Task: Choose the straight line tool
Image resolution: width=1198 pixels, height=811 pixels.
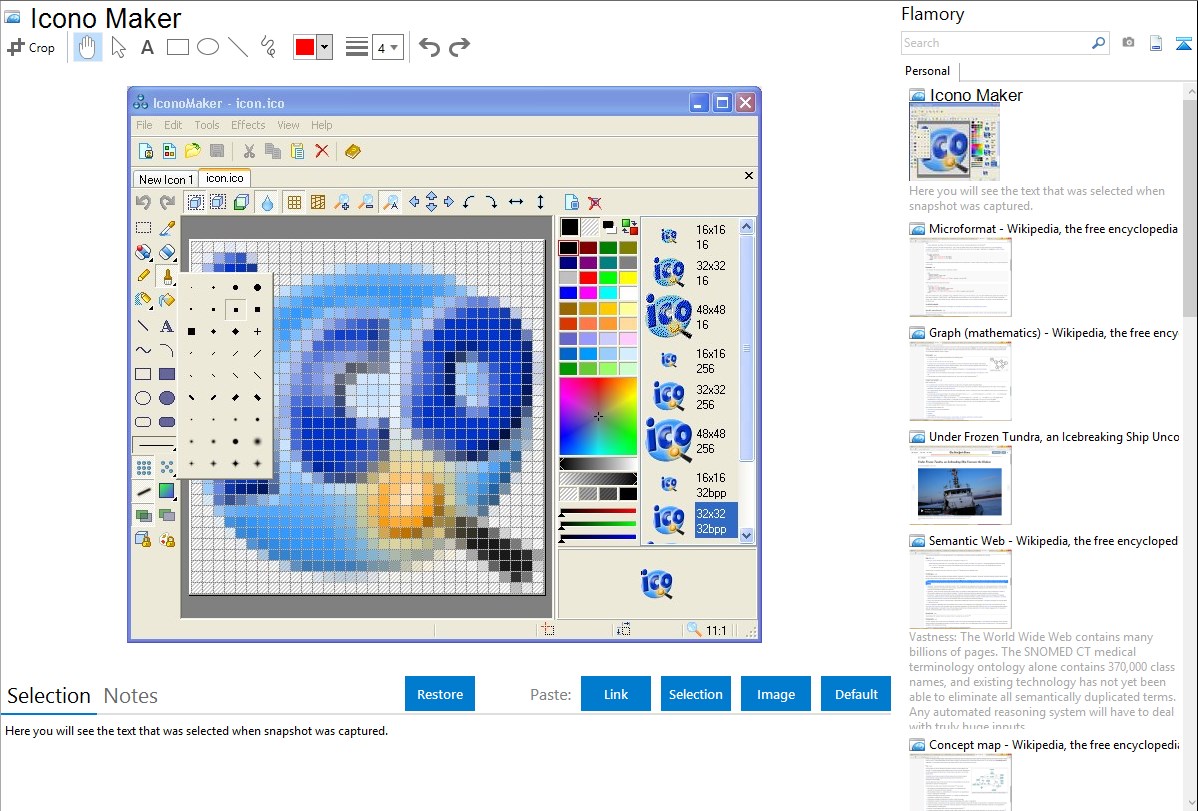Action: tap(238, 47)
